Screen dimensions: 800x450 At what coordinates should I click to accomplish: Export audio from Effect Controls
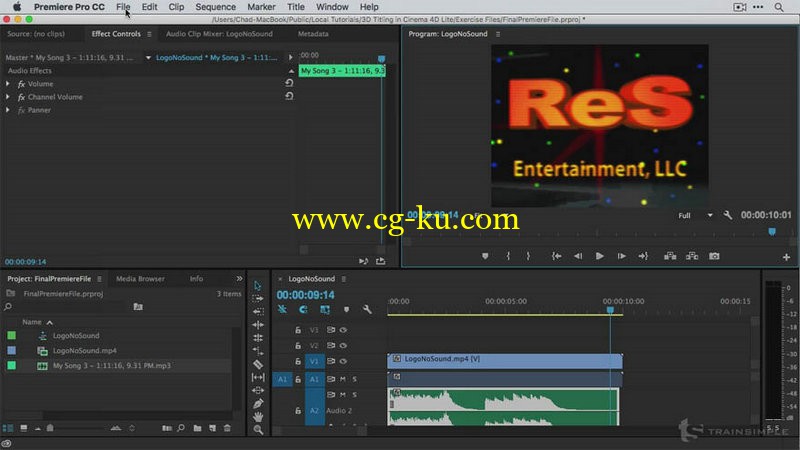(381, 261)
